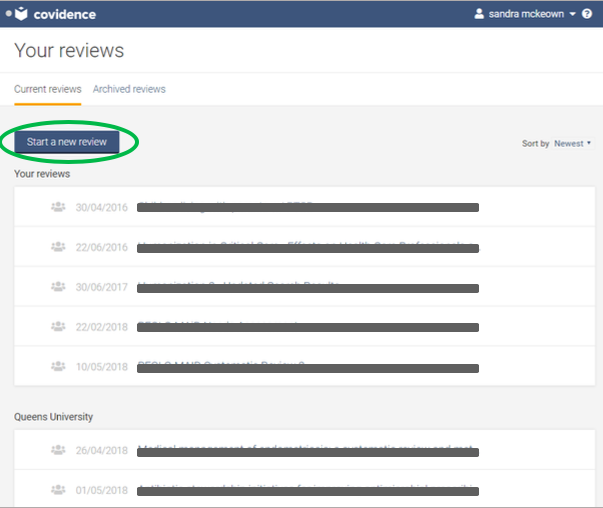Click the team icon for 10/05/2018 review

click(58, 366)
